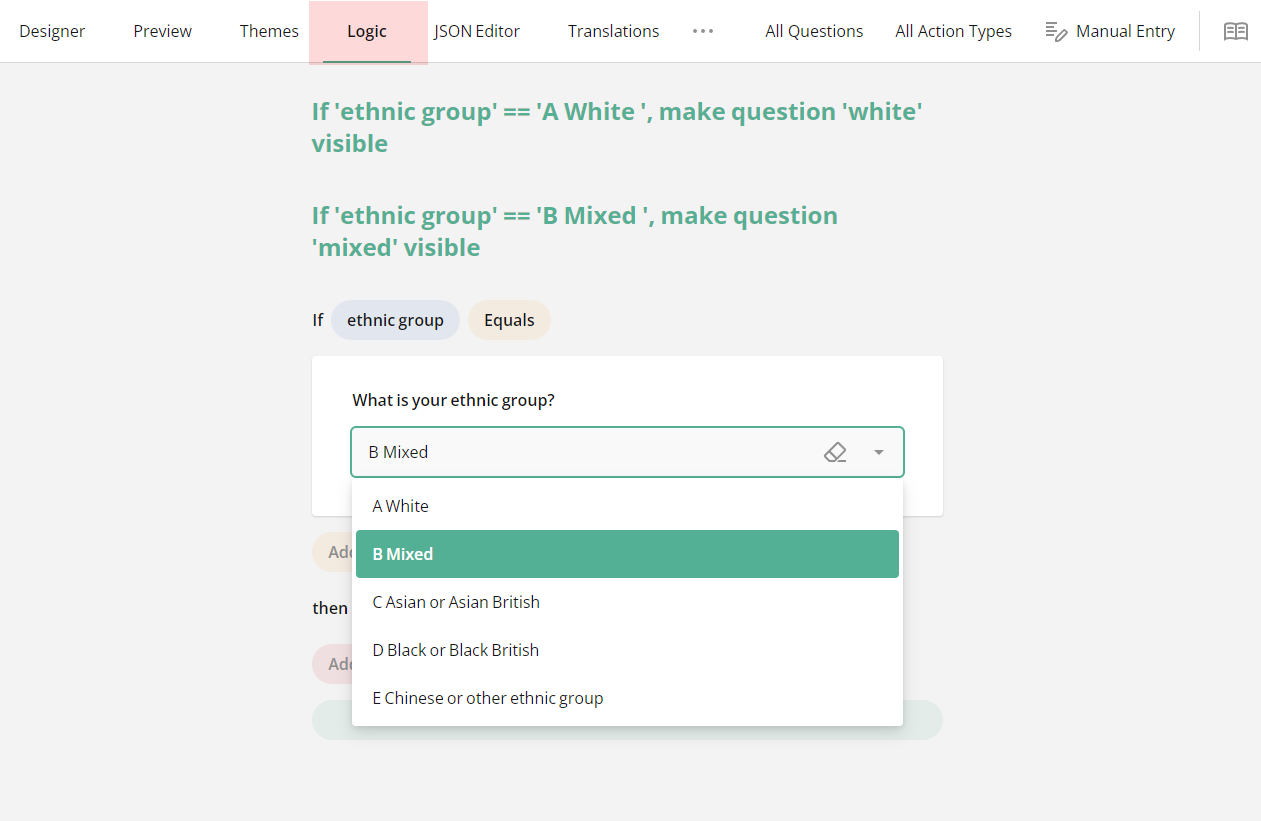The image size is (1261, 821).
Task: Expand the rule that makes question 'mixed' visible
Action: [575, 231]
